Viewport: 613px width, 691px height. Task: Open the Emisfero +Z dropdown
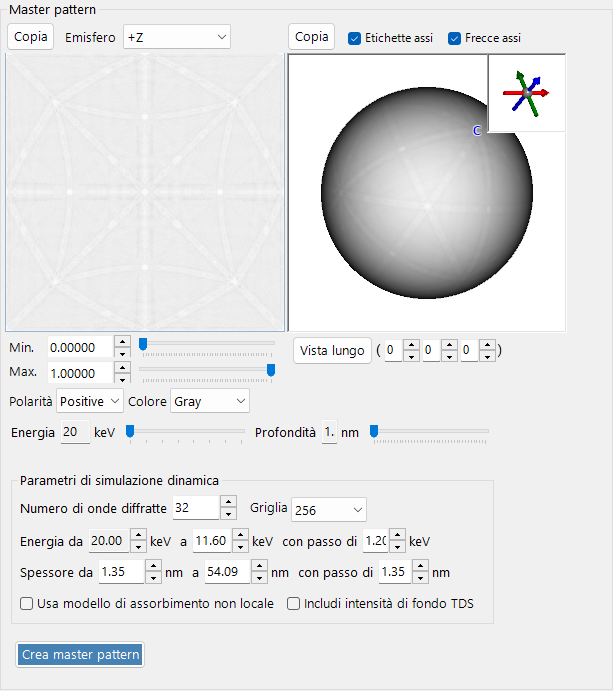point(177,37)
